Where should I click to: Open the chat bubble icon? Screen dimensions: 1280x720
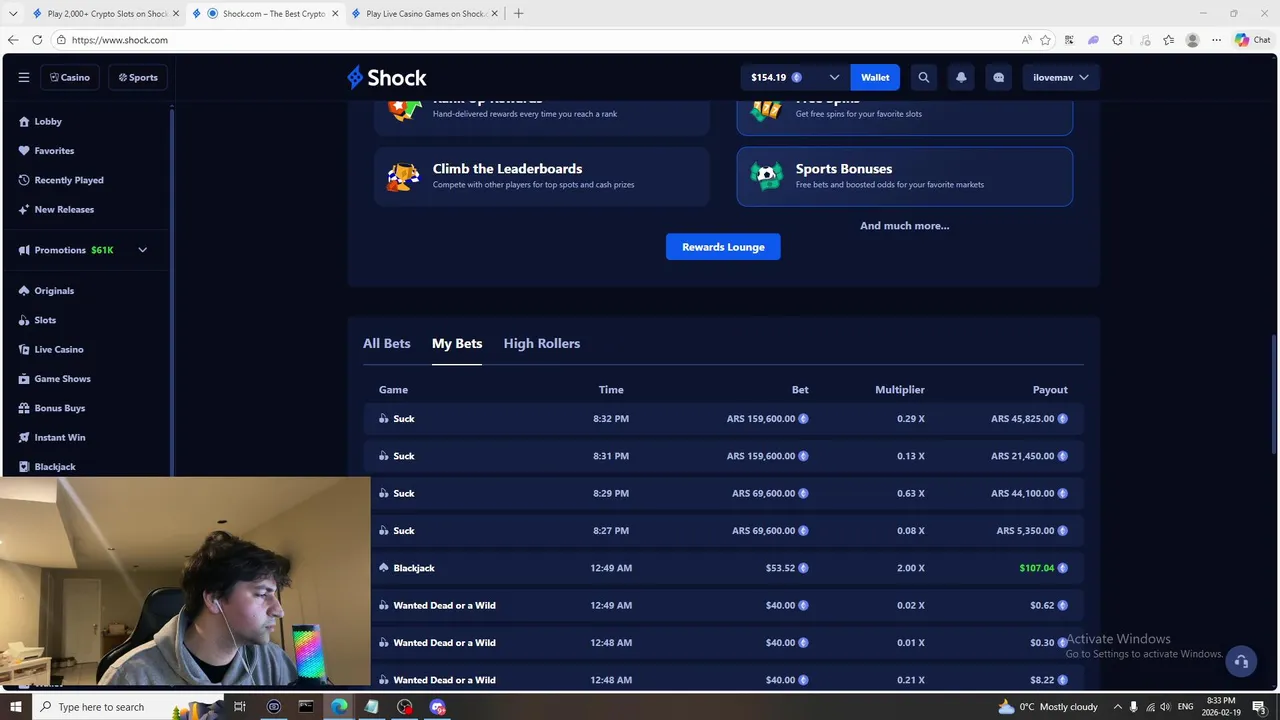998,77
